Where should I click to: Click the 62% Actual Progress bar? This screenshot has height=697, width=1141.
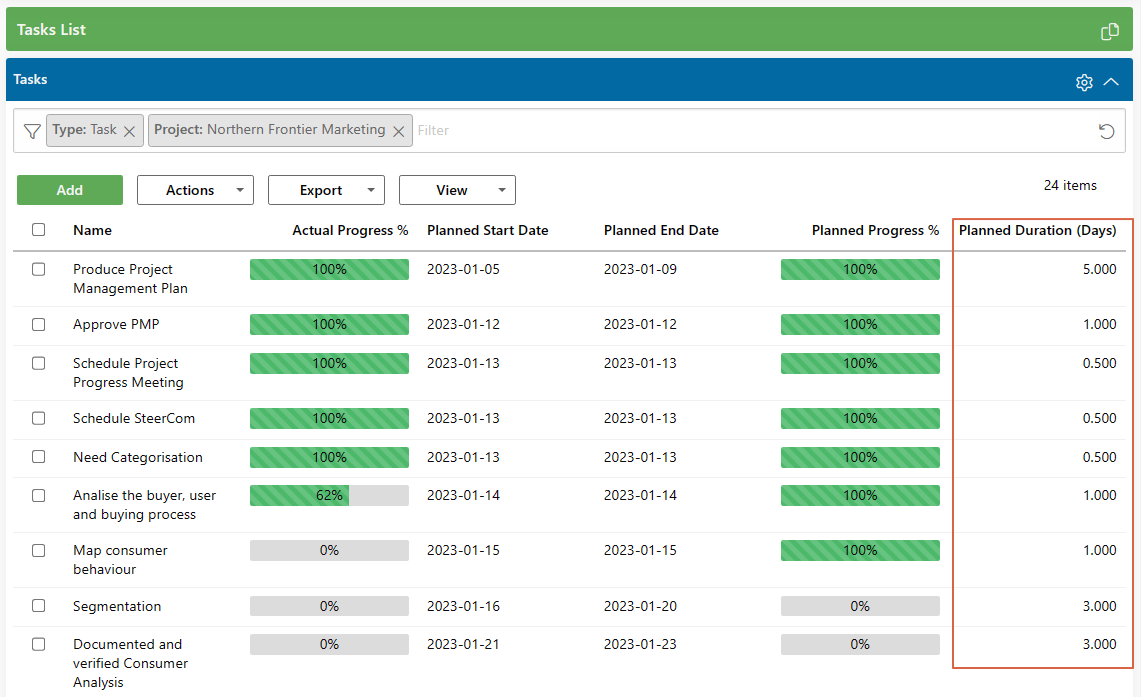pyautogui.click(x=328, y=495)
